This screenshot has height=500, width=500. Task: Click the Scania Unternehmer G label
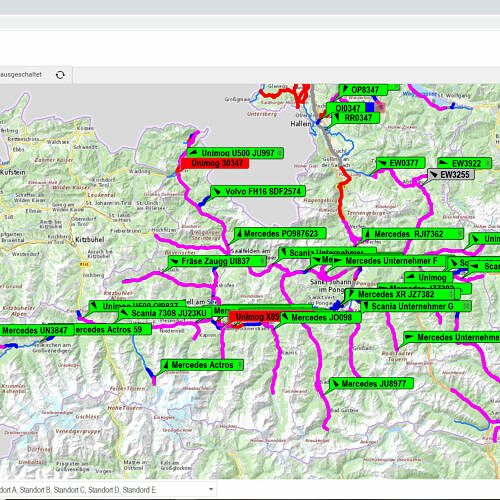tap(416, 306)
